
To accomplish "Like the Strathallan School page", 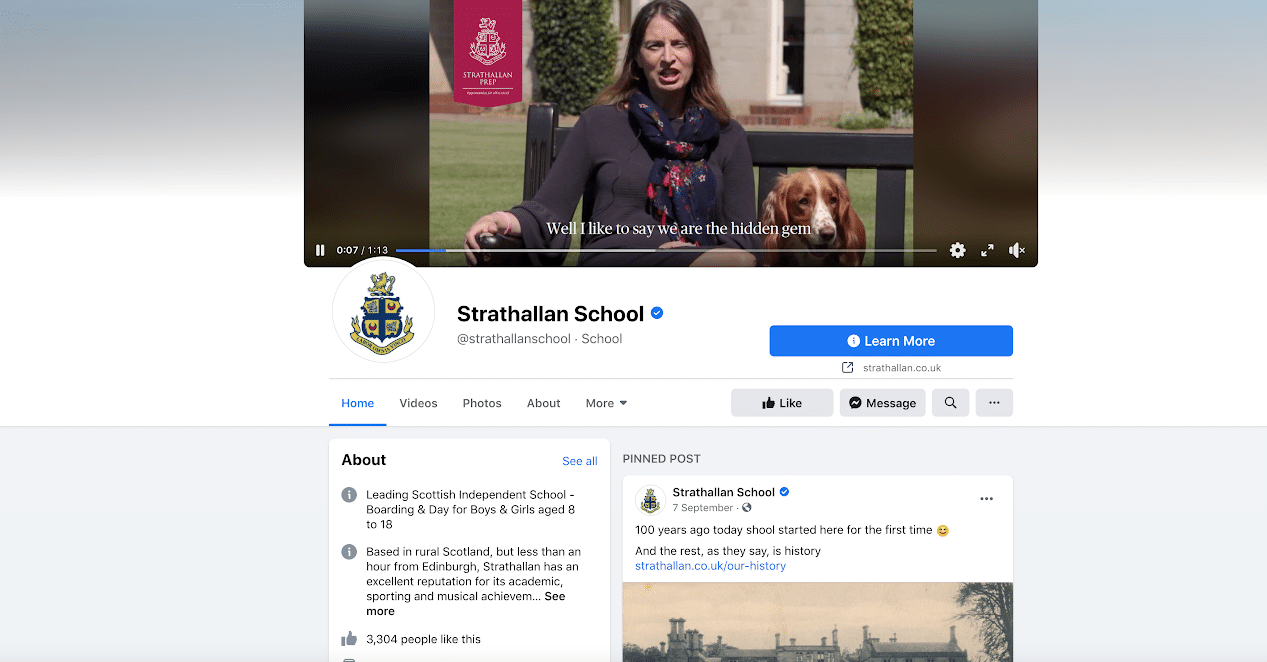I will pyautogui.click(x=782, y=403).
